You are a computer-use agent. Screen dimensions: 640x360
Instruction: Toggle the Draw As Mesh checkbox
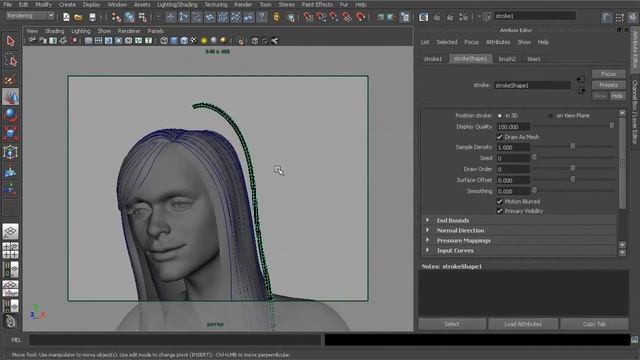click(500, 137)
